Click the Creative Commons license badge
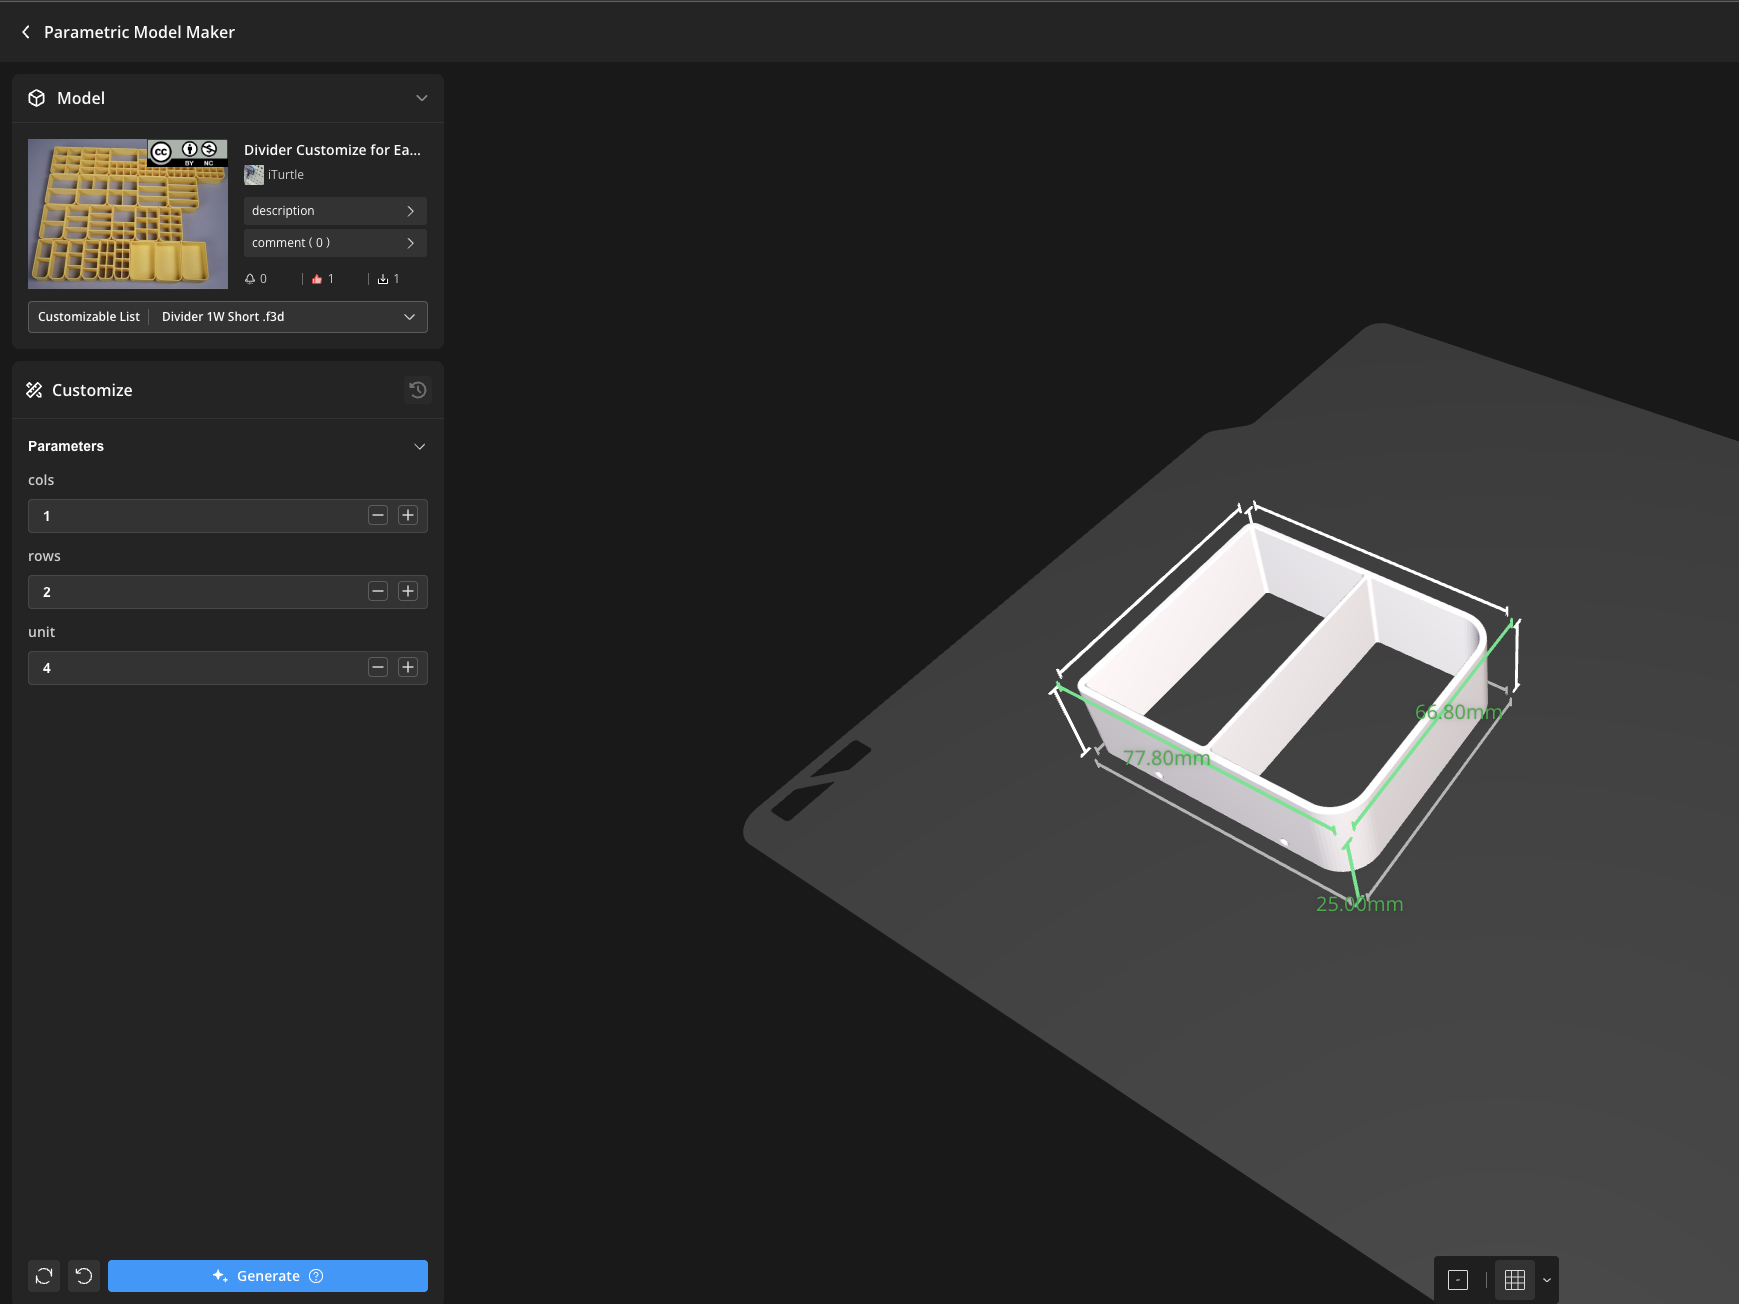The image size is (1739, 1304). point(188,152)
